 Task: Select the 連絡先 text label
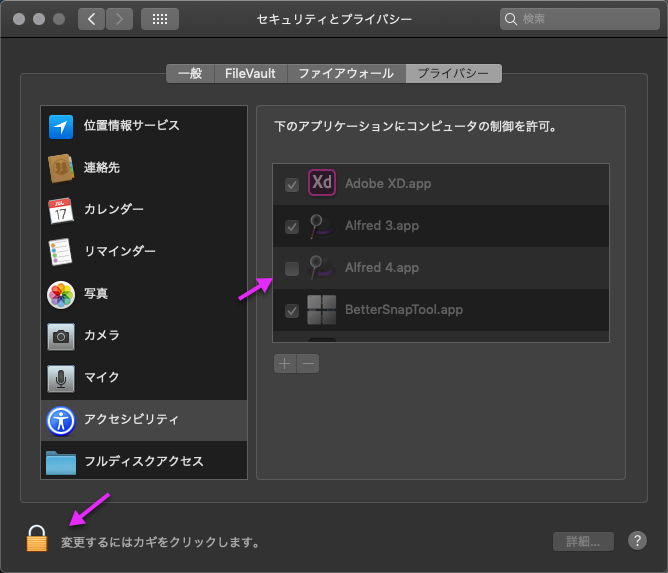click(x=102, y=167)
